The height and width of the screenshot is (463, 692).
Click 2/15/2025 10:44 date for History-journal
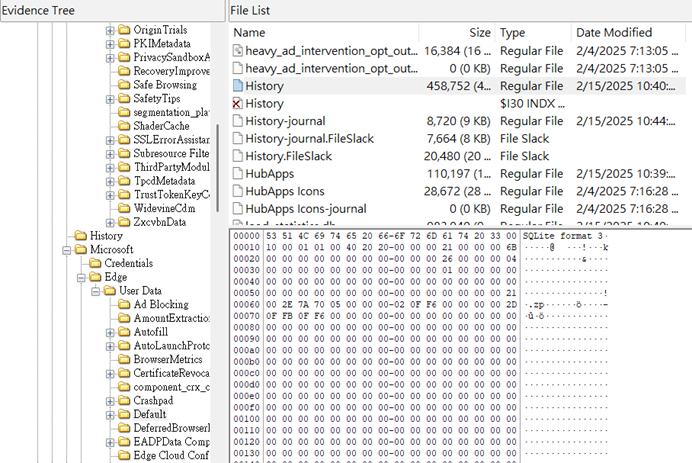point(626,121)
